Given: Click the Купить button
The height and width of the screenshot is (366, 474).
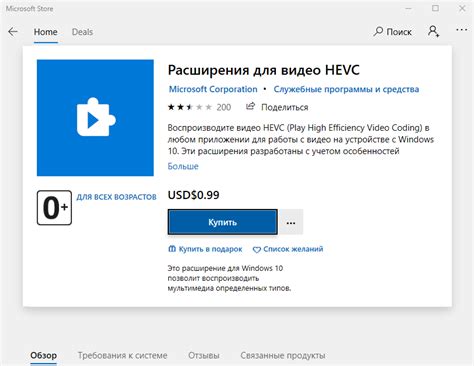Looking at the screenshot, I should [x=223, y=222].
